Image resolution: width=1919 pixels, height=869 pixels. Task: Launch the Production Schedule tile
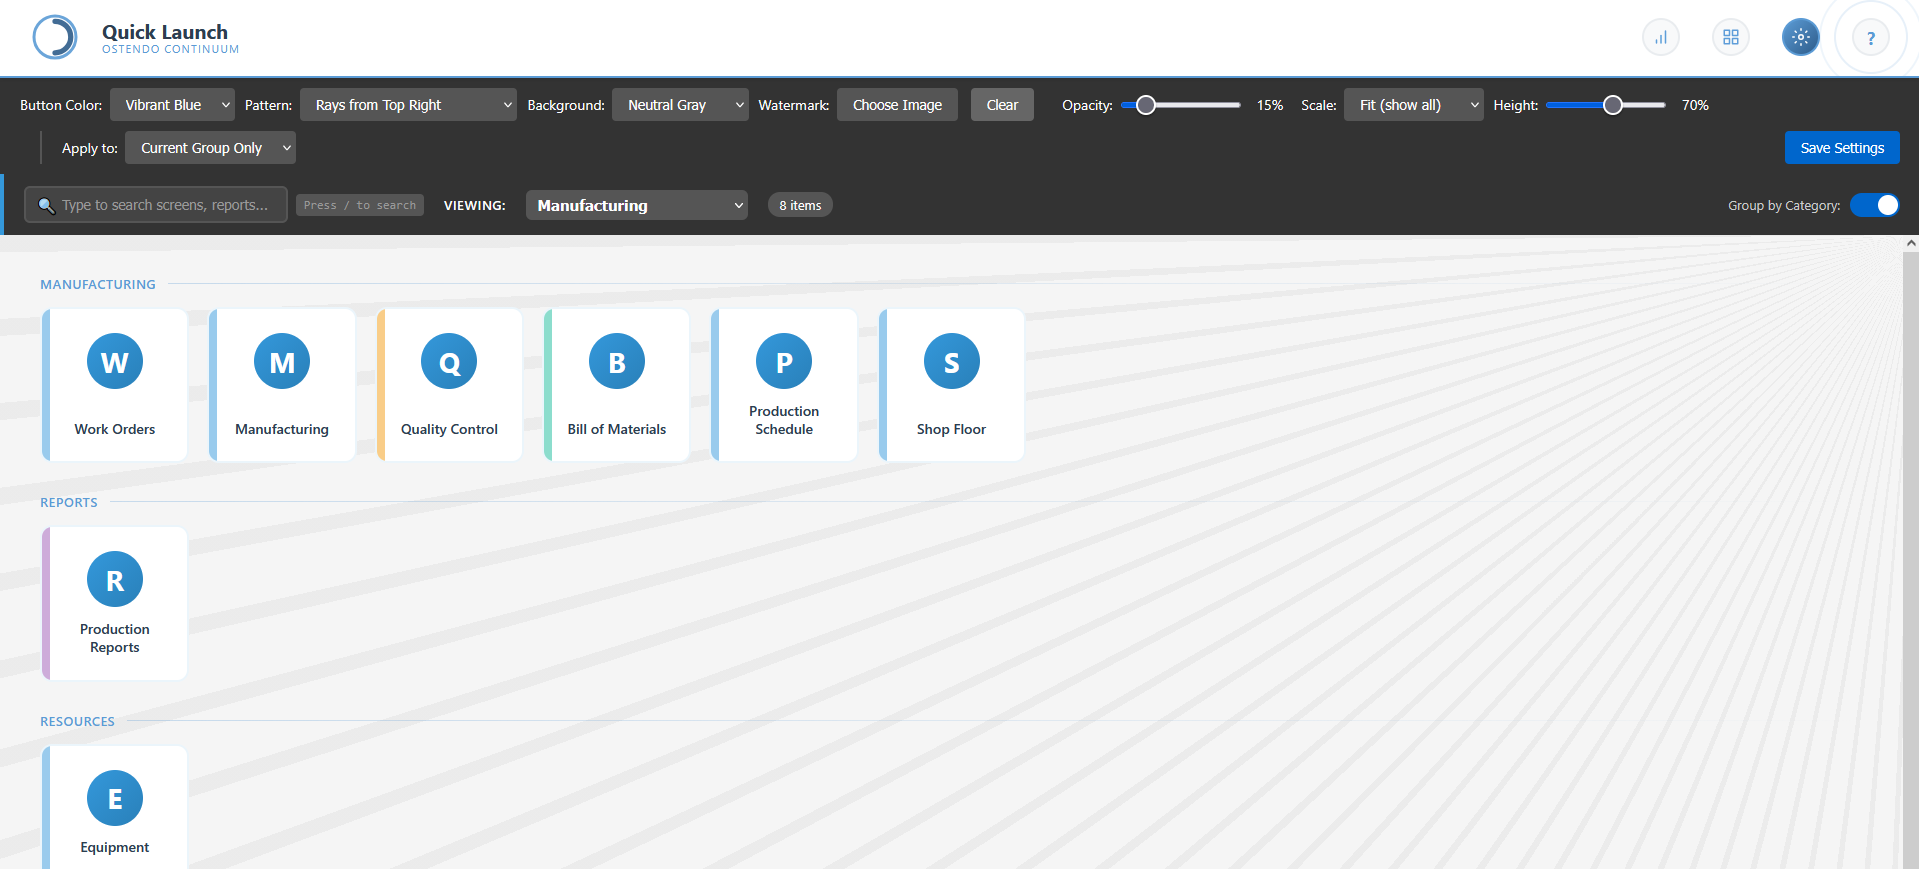[x=784, y=385]
